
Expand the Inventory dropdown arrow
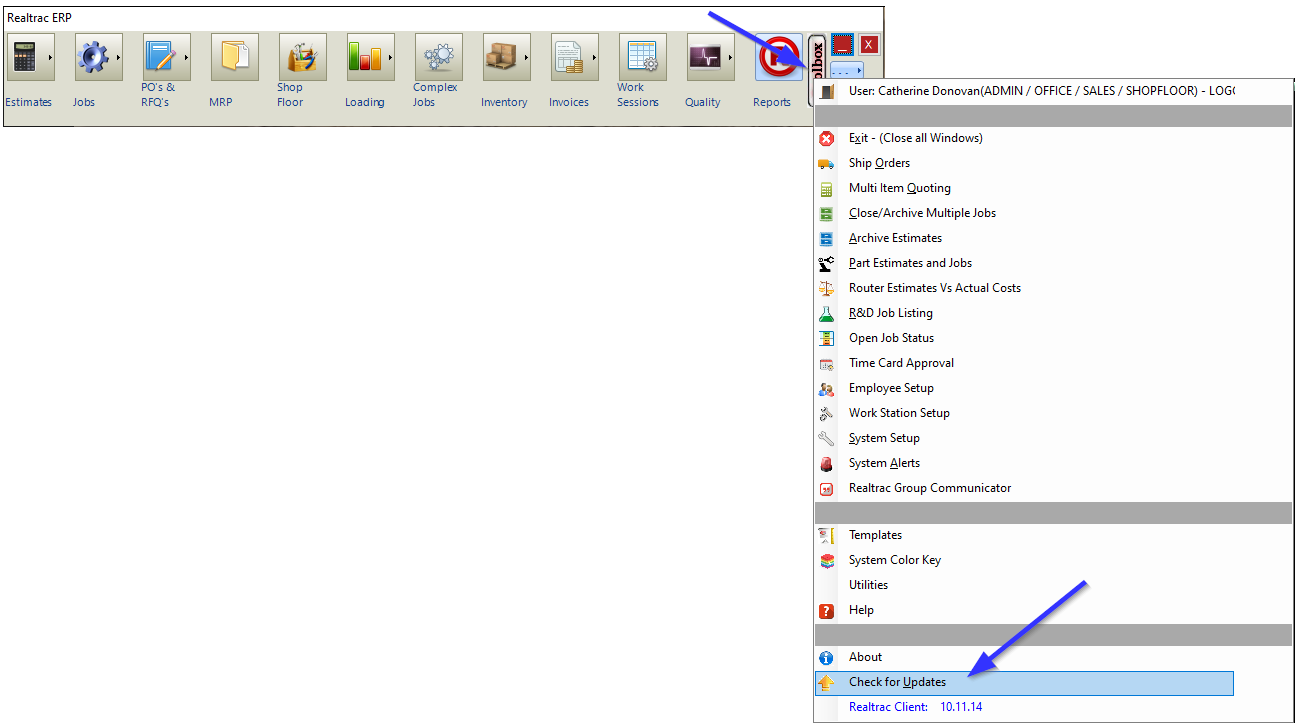click(x=524, y=57)
